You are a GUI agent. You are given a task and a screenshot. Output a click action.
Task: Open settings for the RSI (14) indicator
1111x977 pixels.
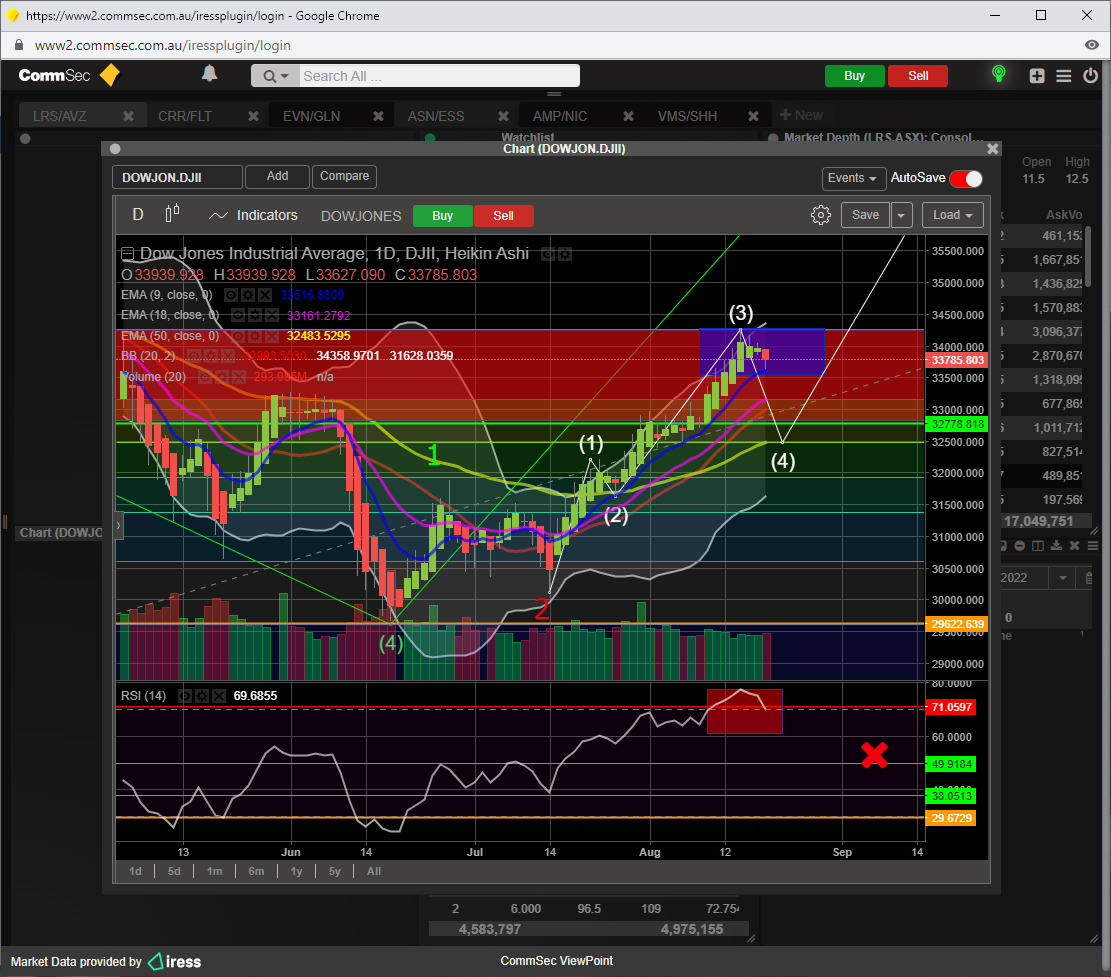pos(202,695)
